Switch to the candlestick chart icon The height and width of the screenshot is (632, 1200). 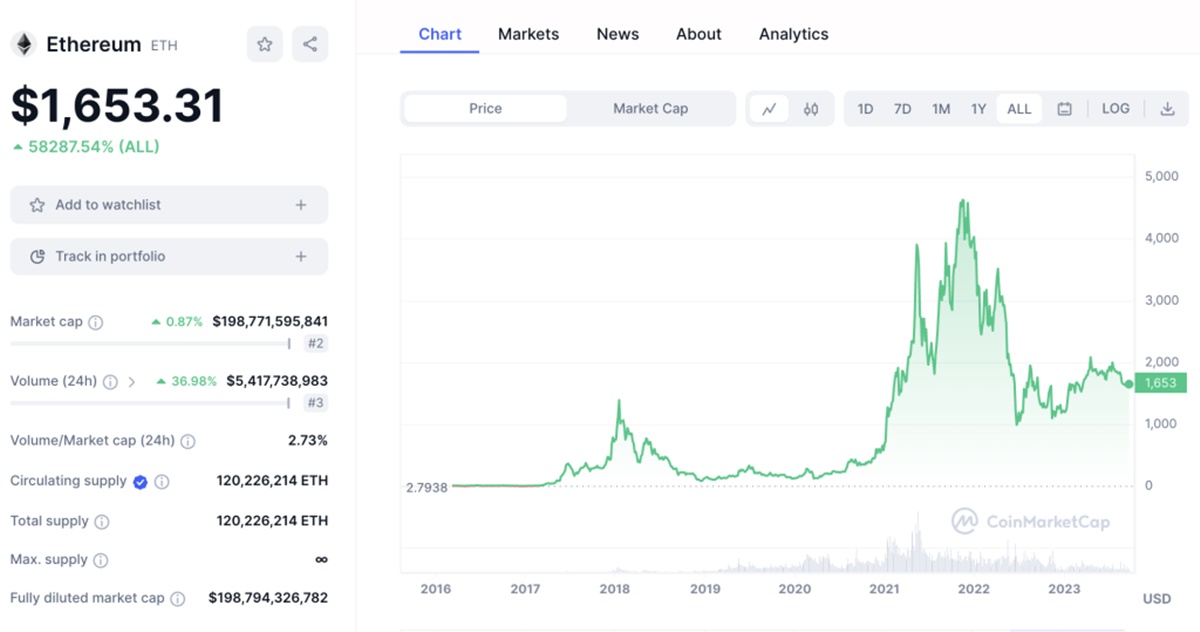[811, 109]
